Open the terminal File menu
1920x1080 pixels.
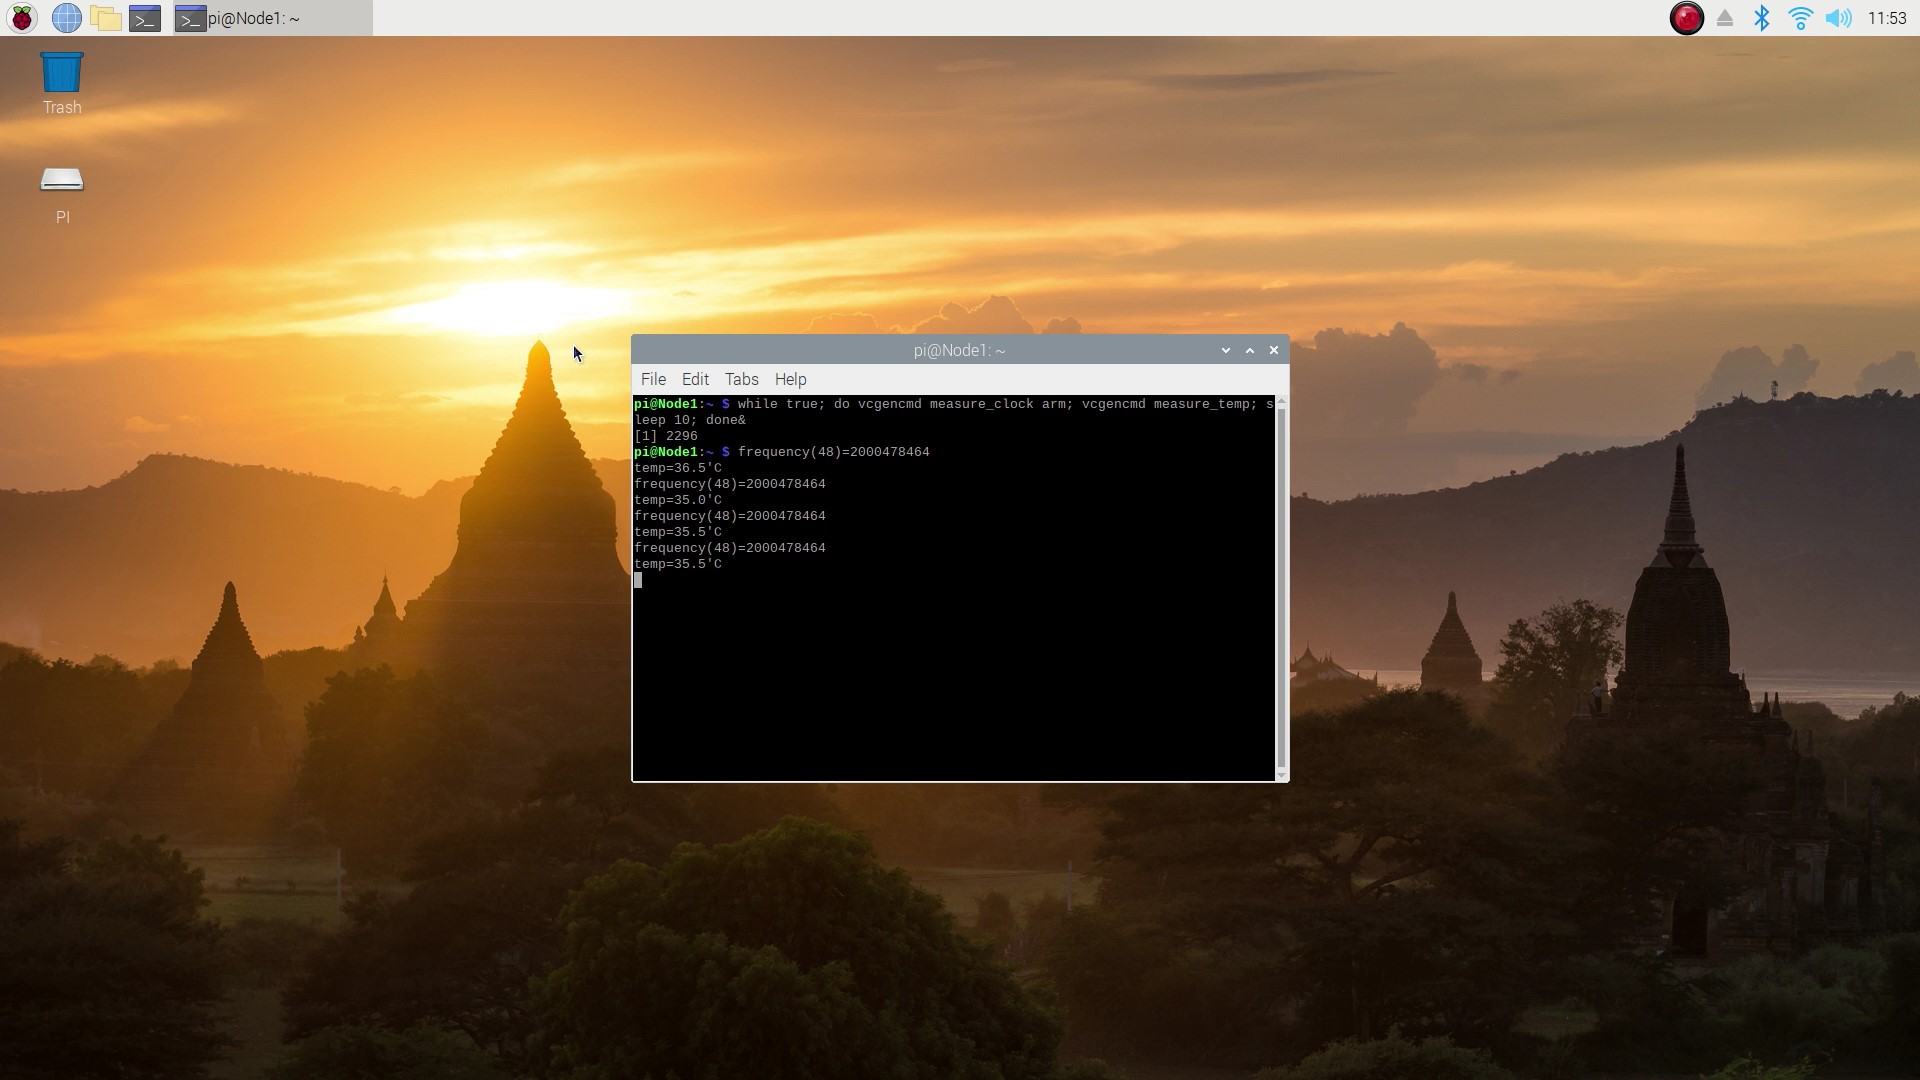click(653, 379)
